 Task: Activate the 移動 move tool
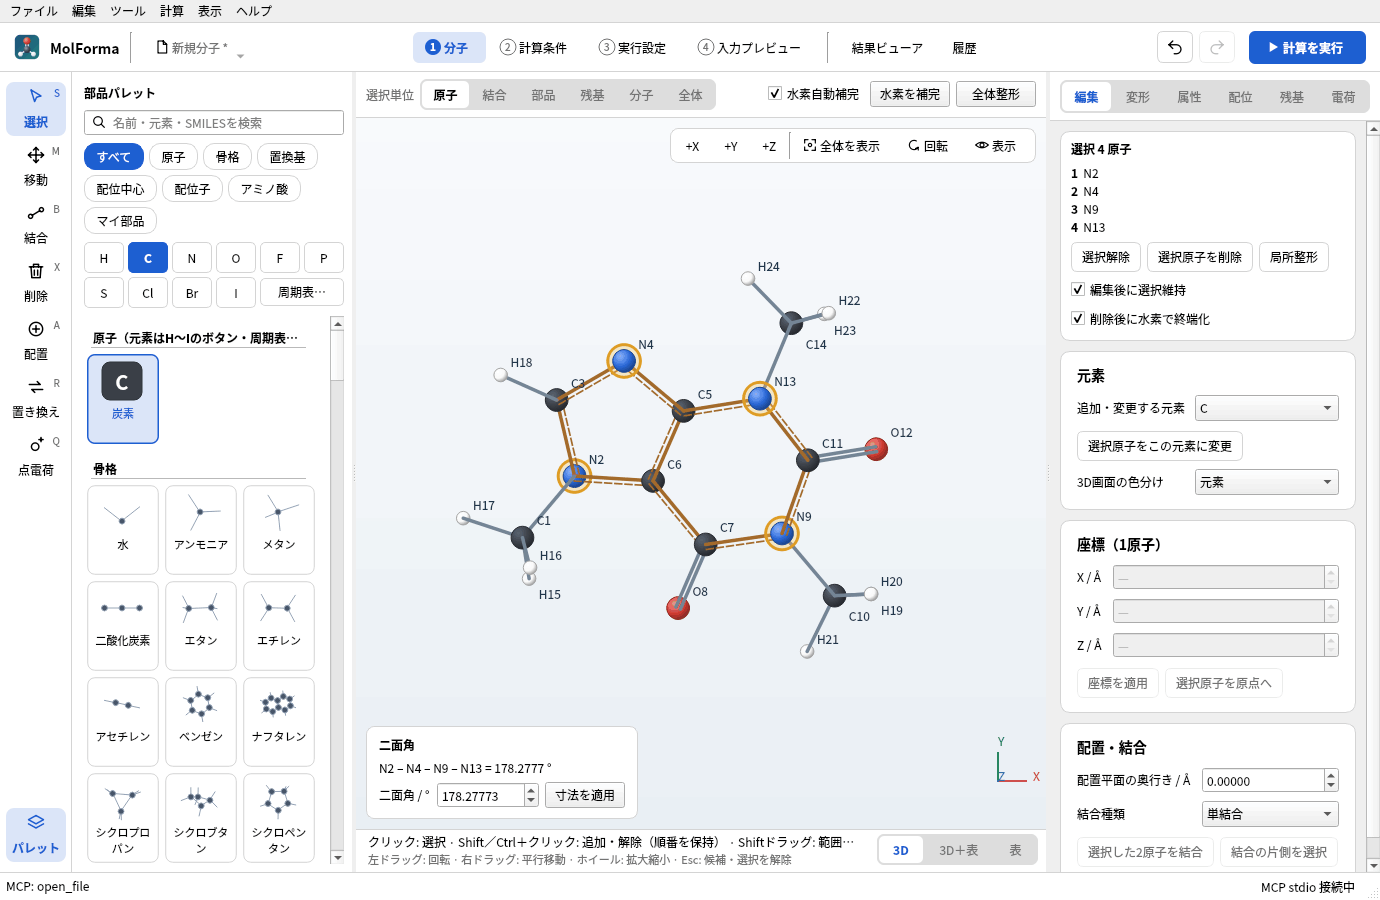[36, 166]
